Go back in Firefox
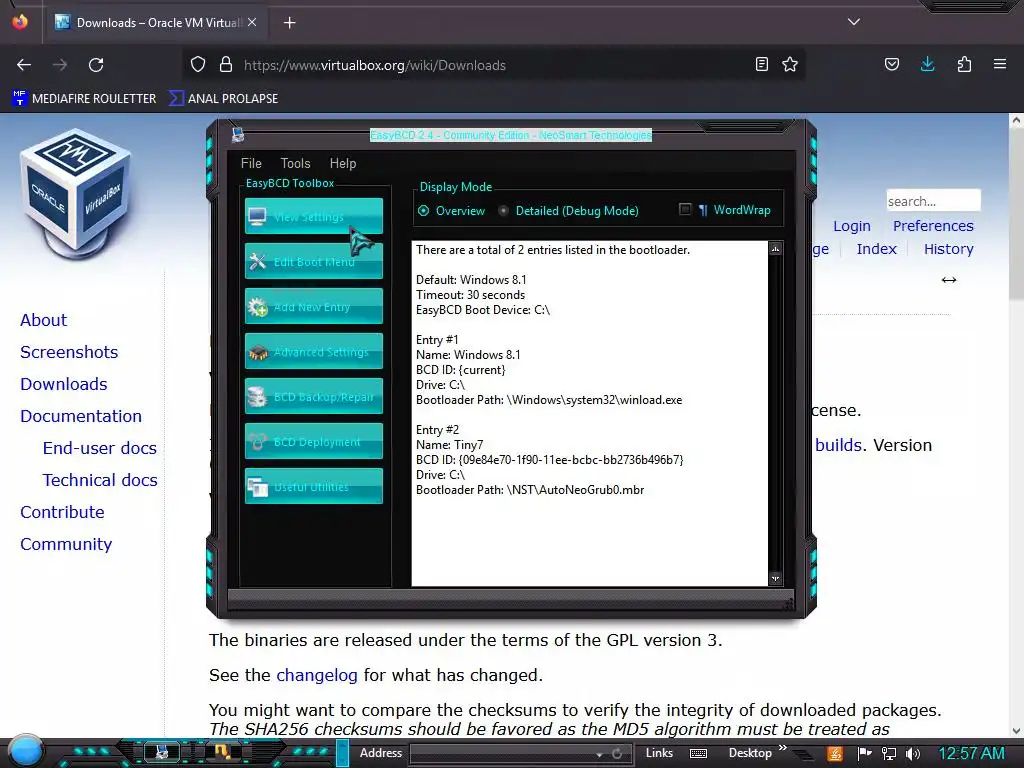 pyautogui.click(x=24, y=65)
